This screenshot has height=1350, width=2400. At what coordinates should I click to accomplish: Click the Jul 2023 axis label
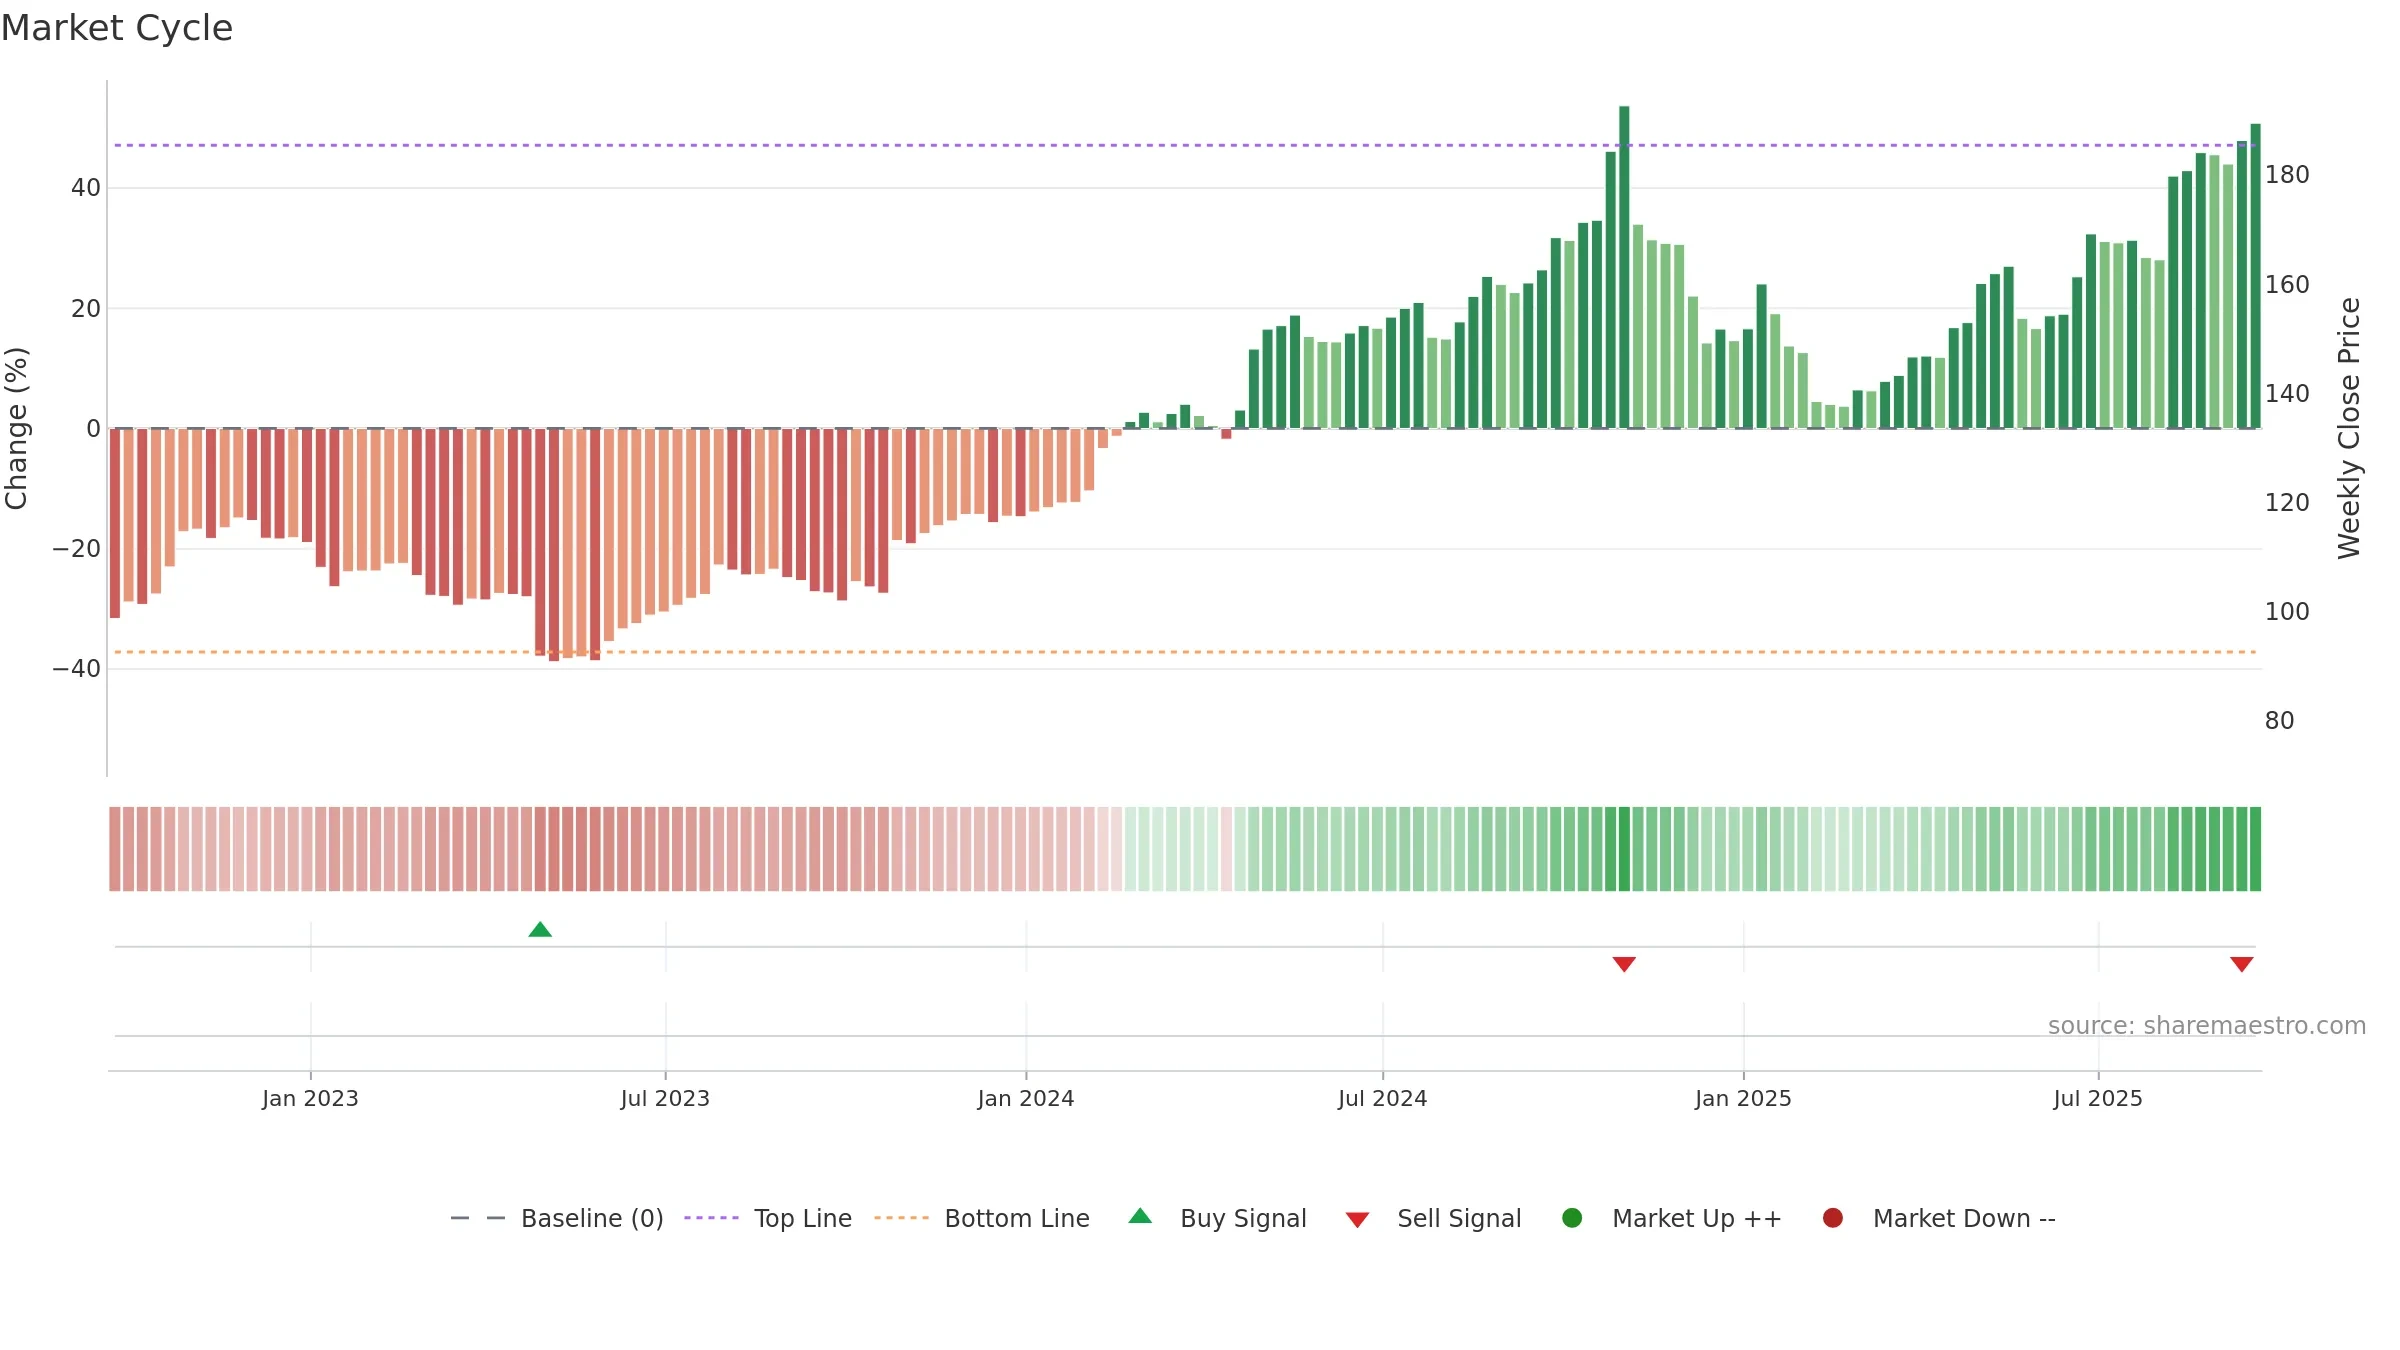coord(665,1098)
